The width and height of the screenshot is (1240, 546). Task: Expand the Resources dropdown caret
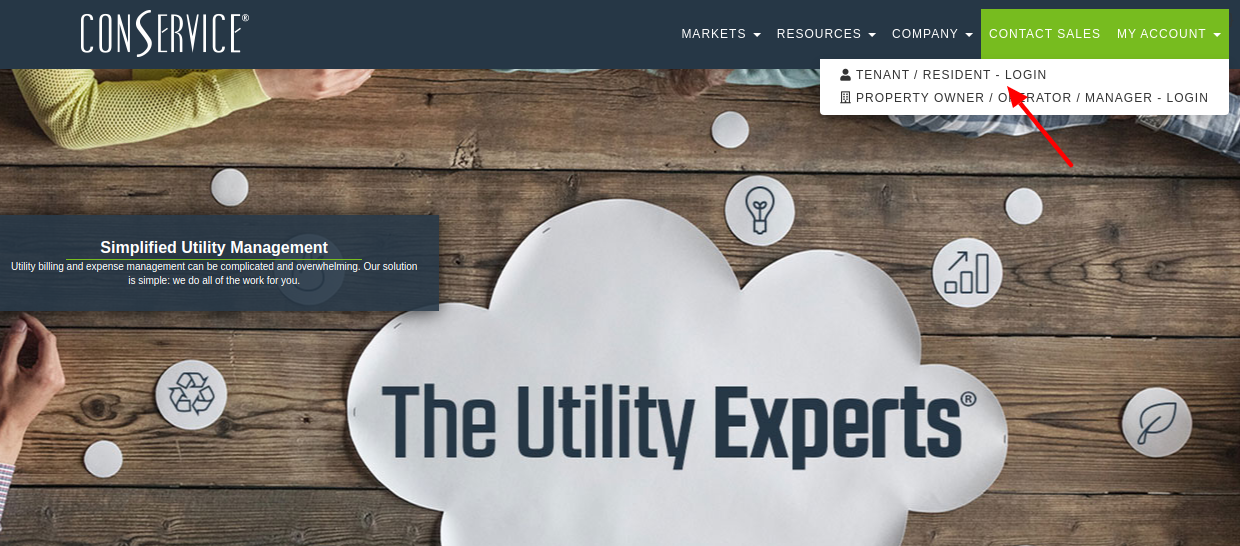[x=872, y=35]
